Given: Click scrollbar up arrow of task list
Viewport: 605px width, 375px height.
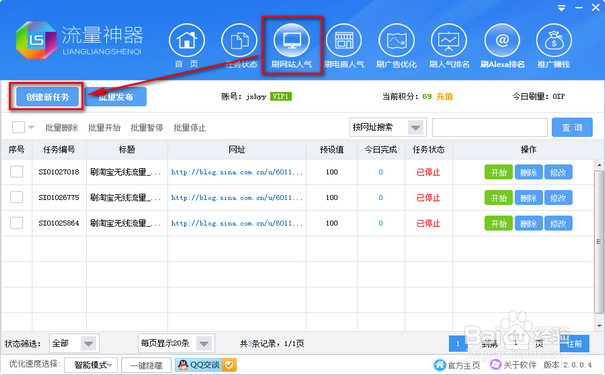Looking at the screenshot, I should 599,165.
